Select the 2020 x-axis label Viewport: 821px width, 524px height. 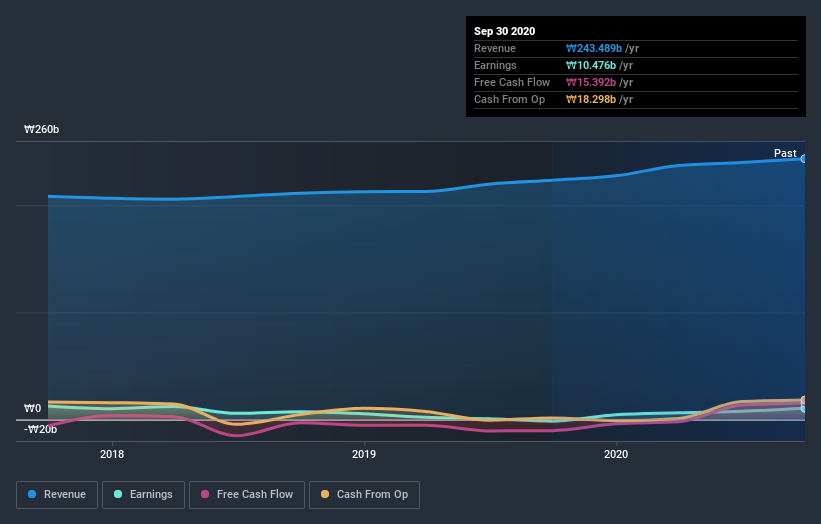coord(616,454)
